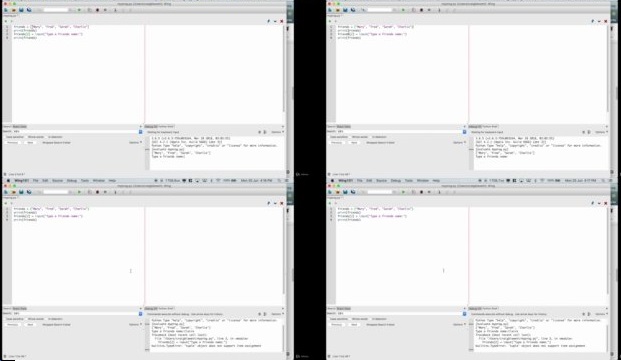Open Options dropdown in top-left search panel

click(135, 142)
